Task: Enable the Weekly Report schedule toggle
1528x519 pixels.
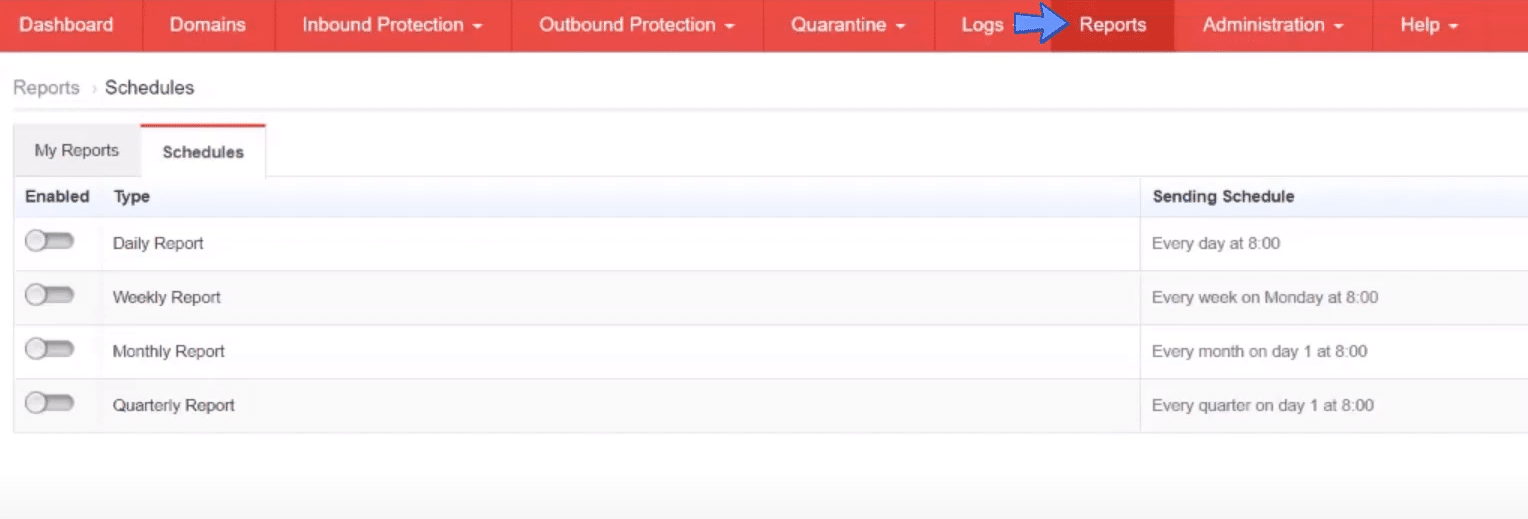Action: [50, 295]
